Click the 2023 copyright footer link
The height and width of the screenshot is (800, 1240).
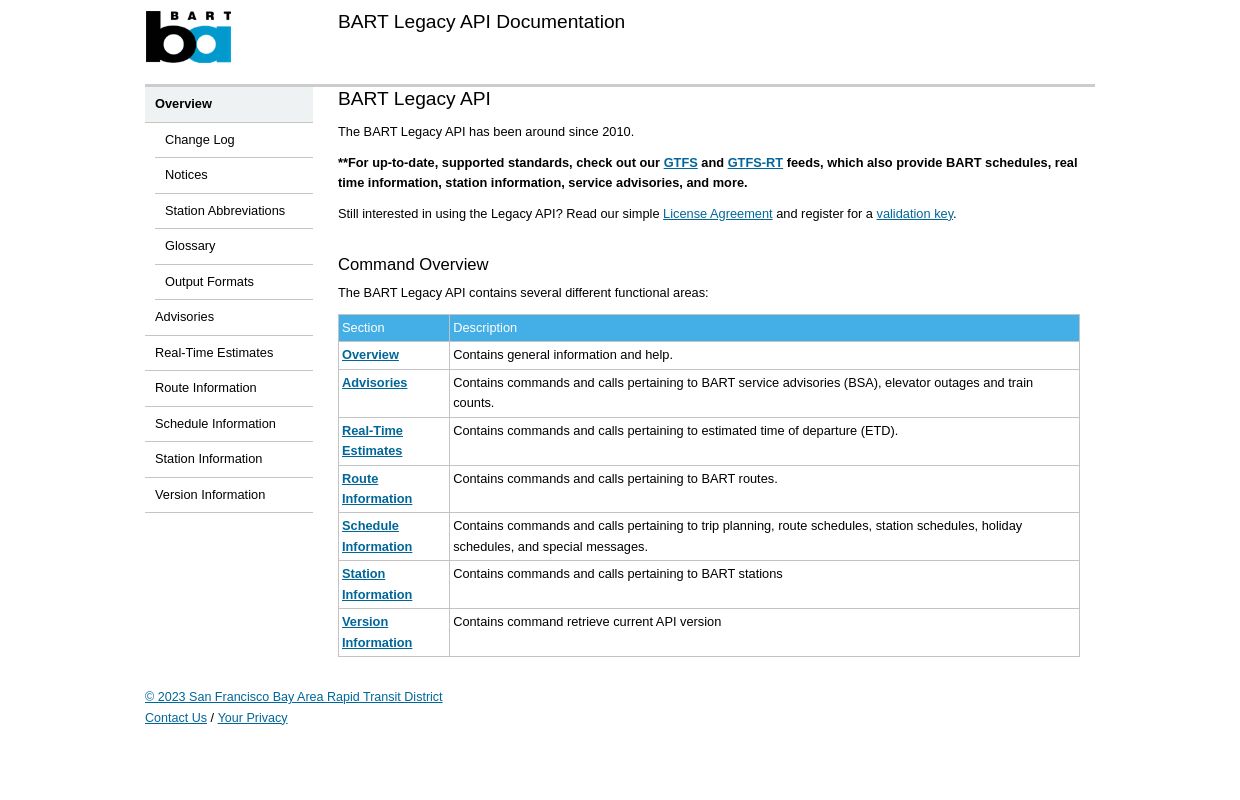(x=293, y=697)
